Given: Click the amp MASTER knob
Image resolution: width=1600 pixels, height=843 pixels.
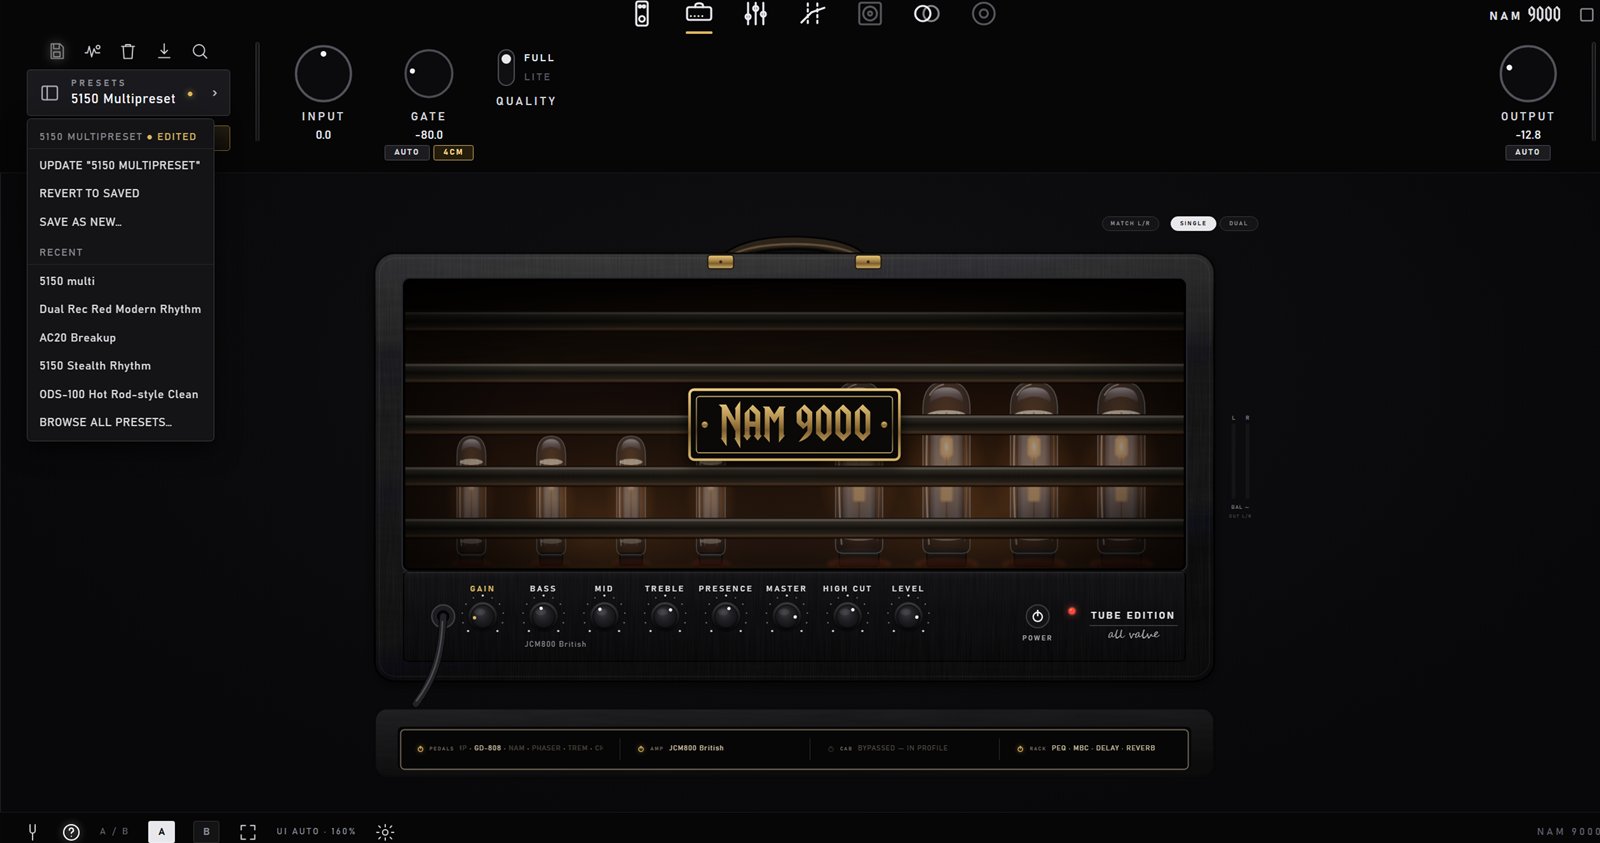Looking at the screenshot, I should (x=786, y=616).
